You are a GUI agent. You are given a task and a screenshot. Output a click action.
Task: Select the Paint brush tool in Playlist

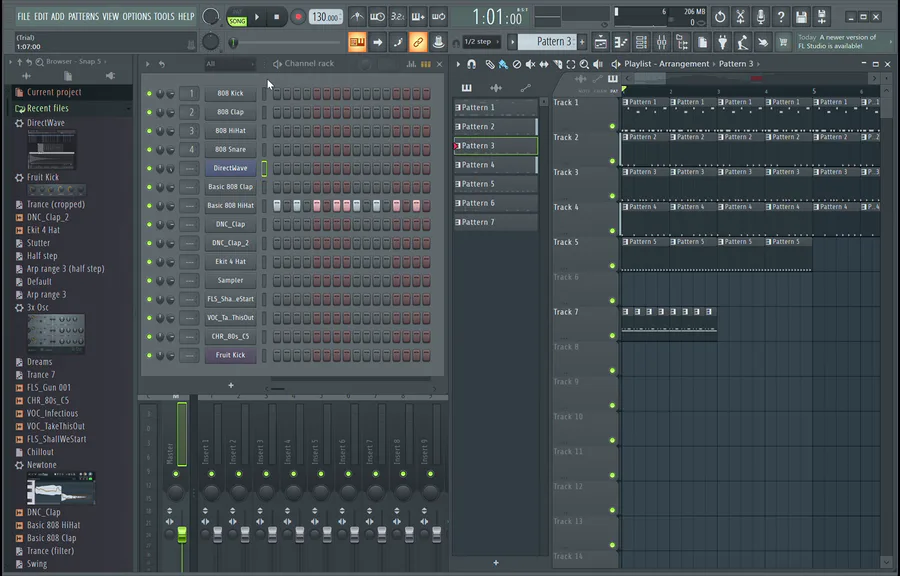(503, 64)
